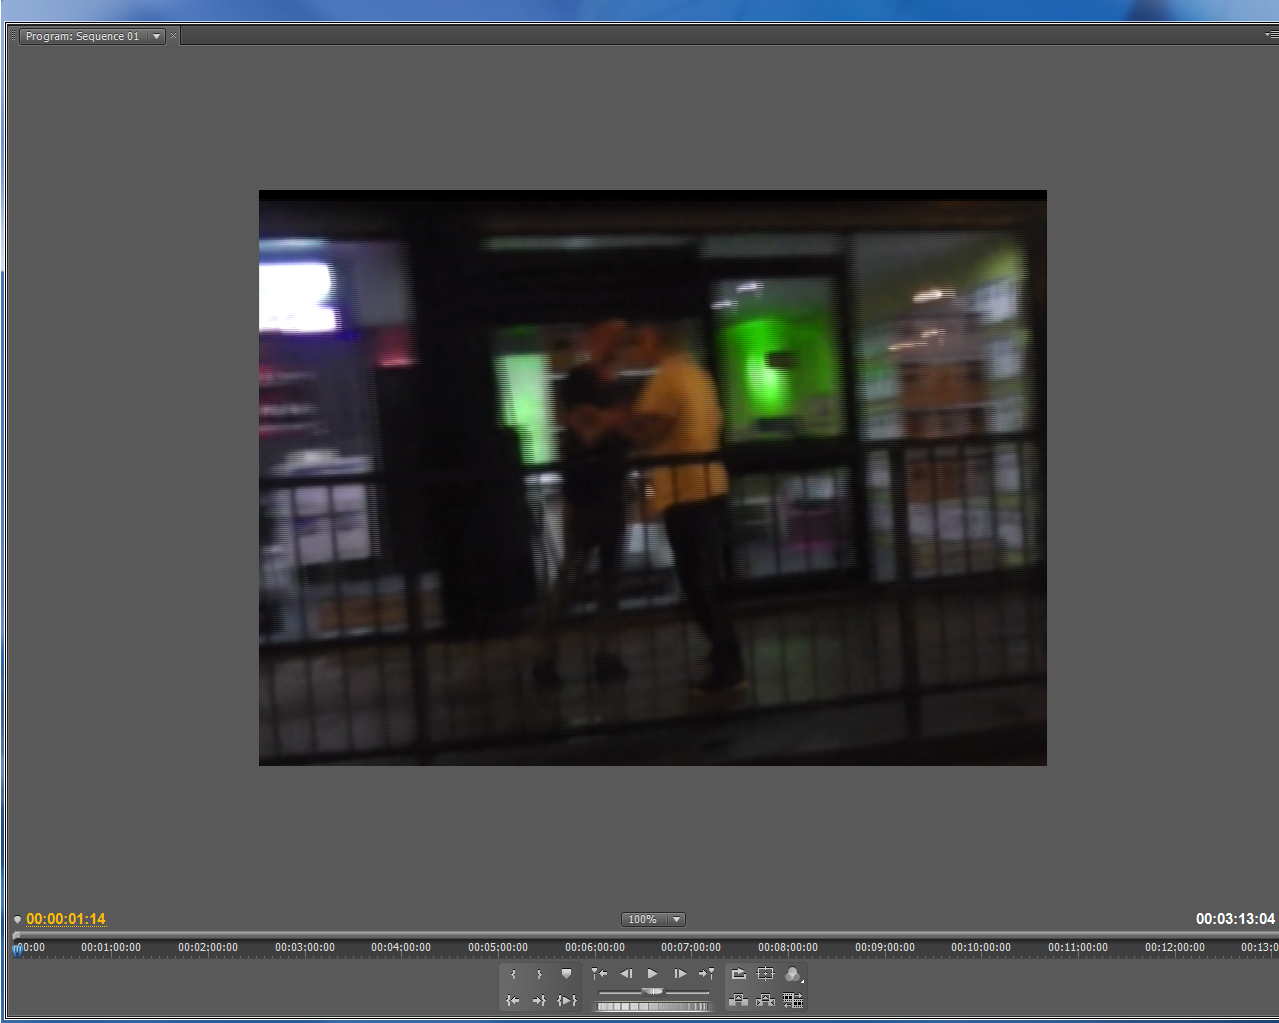Screen dimensions: 1279x1023
Task: Click the duration 00:03:13:04
Action: pyautogui.click(x=1235, y=919)
